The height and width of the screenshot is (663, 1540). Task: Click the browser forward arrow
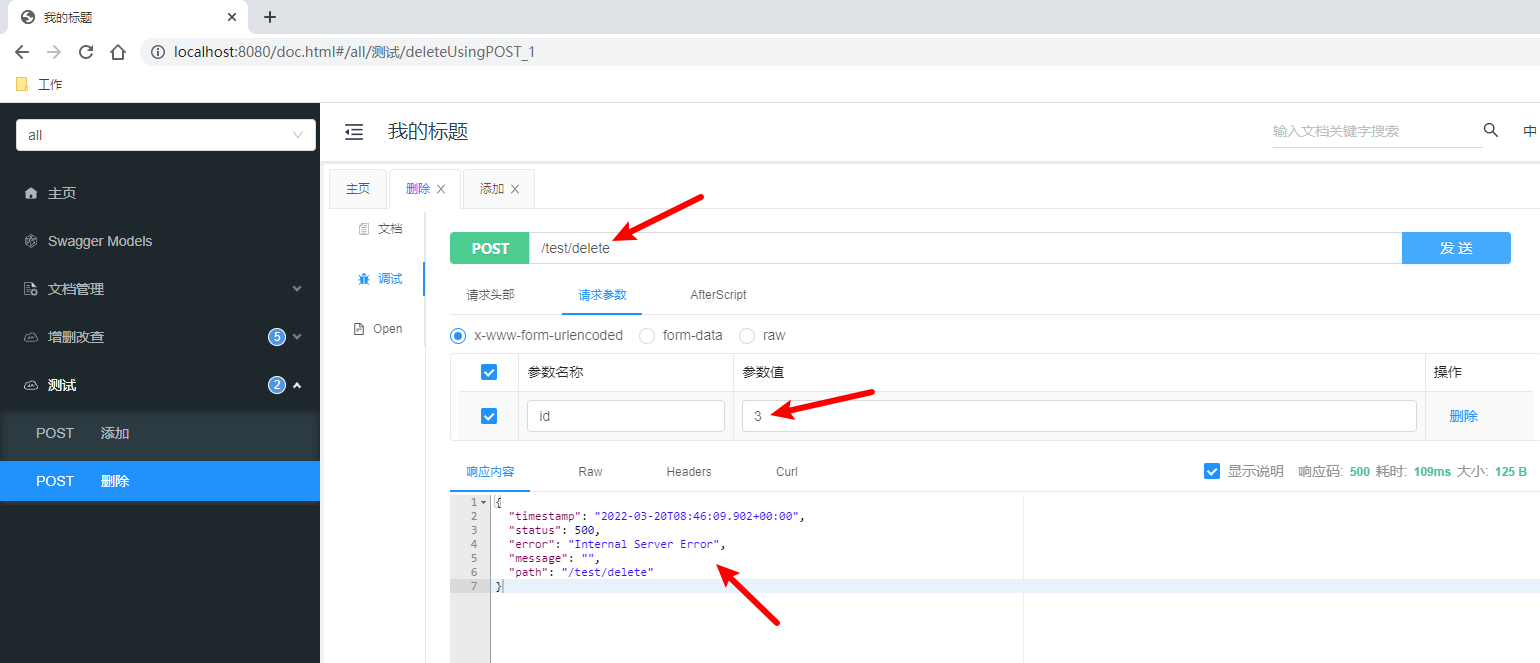(54, 52)
